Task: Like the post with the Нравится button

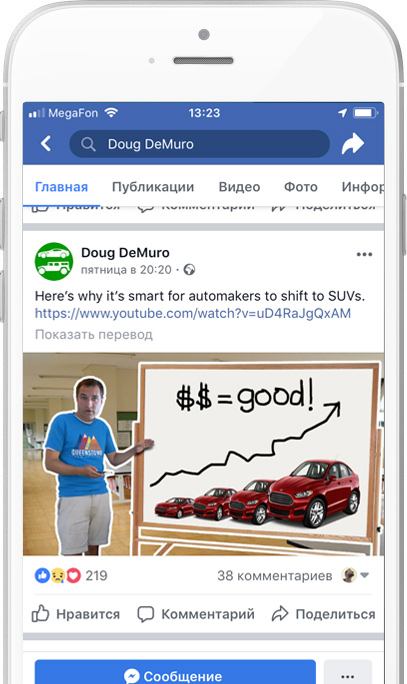Action: coord(76,614)
